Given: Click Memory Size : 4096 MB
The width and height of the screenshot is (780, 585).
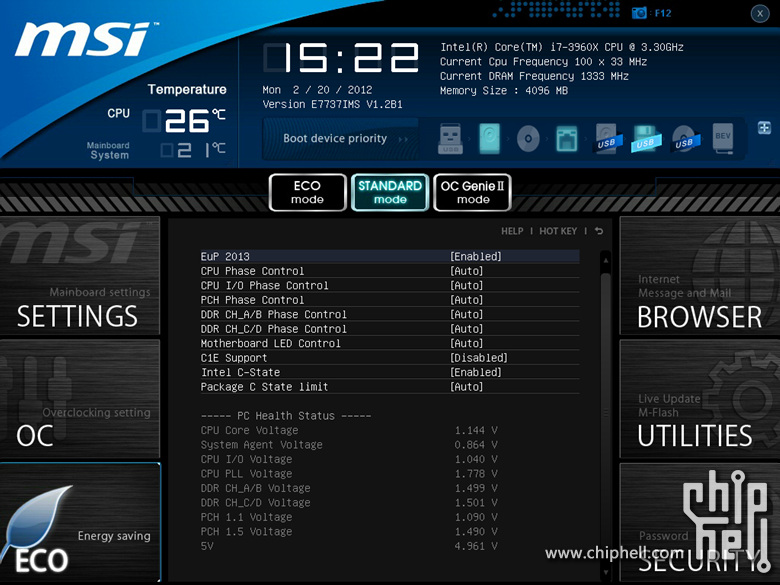Looking at the screenshot, I should tap(503, 91).
